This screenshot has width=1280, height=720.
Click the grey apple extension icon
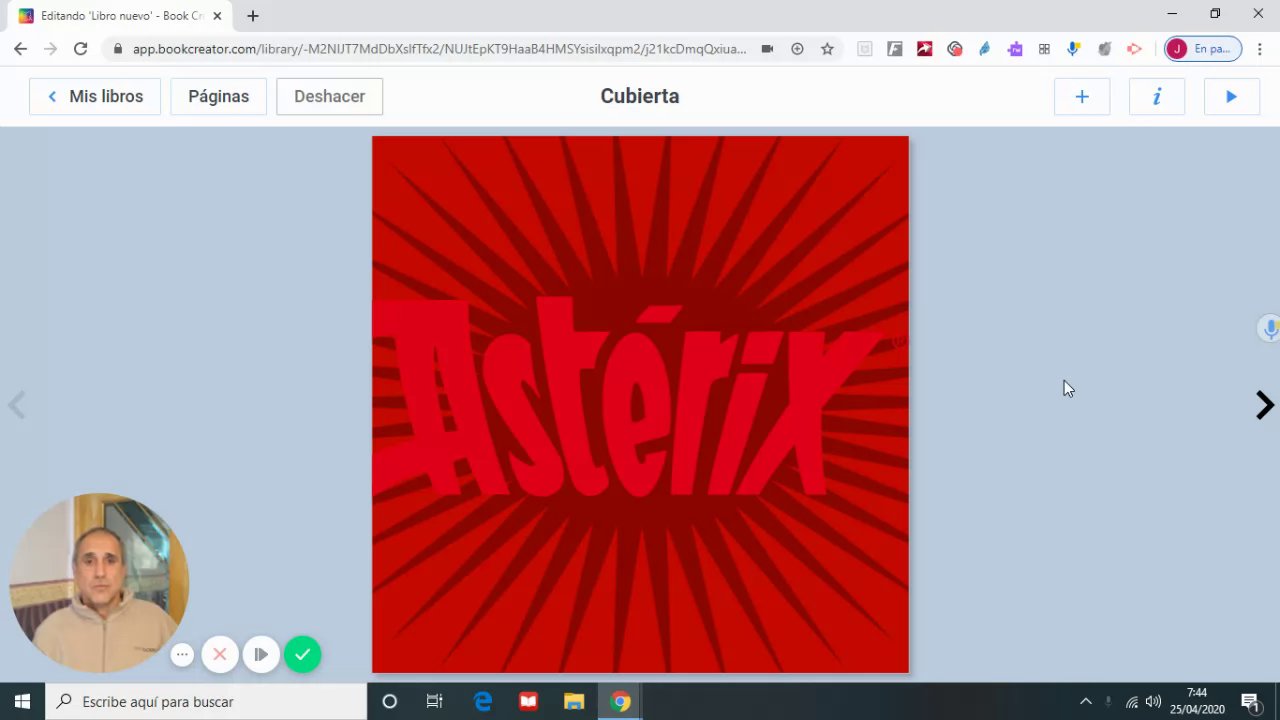click(1104, 49)
